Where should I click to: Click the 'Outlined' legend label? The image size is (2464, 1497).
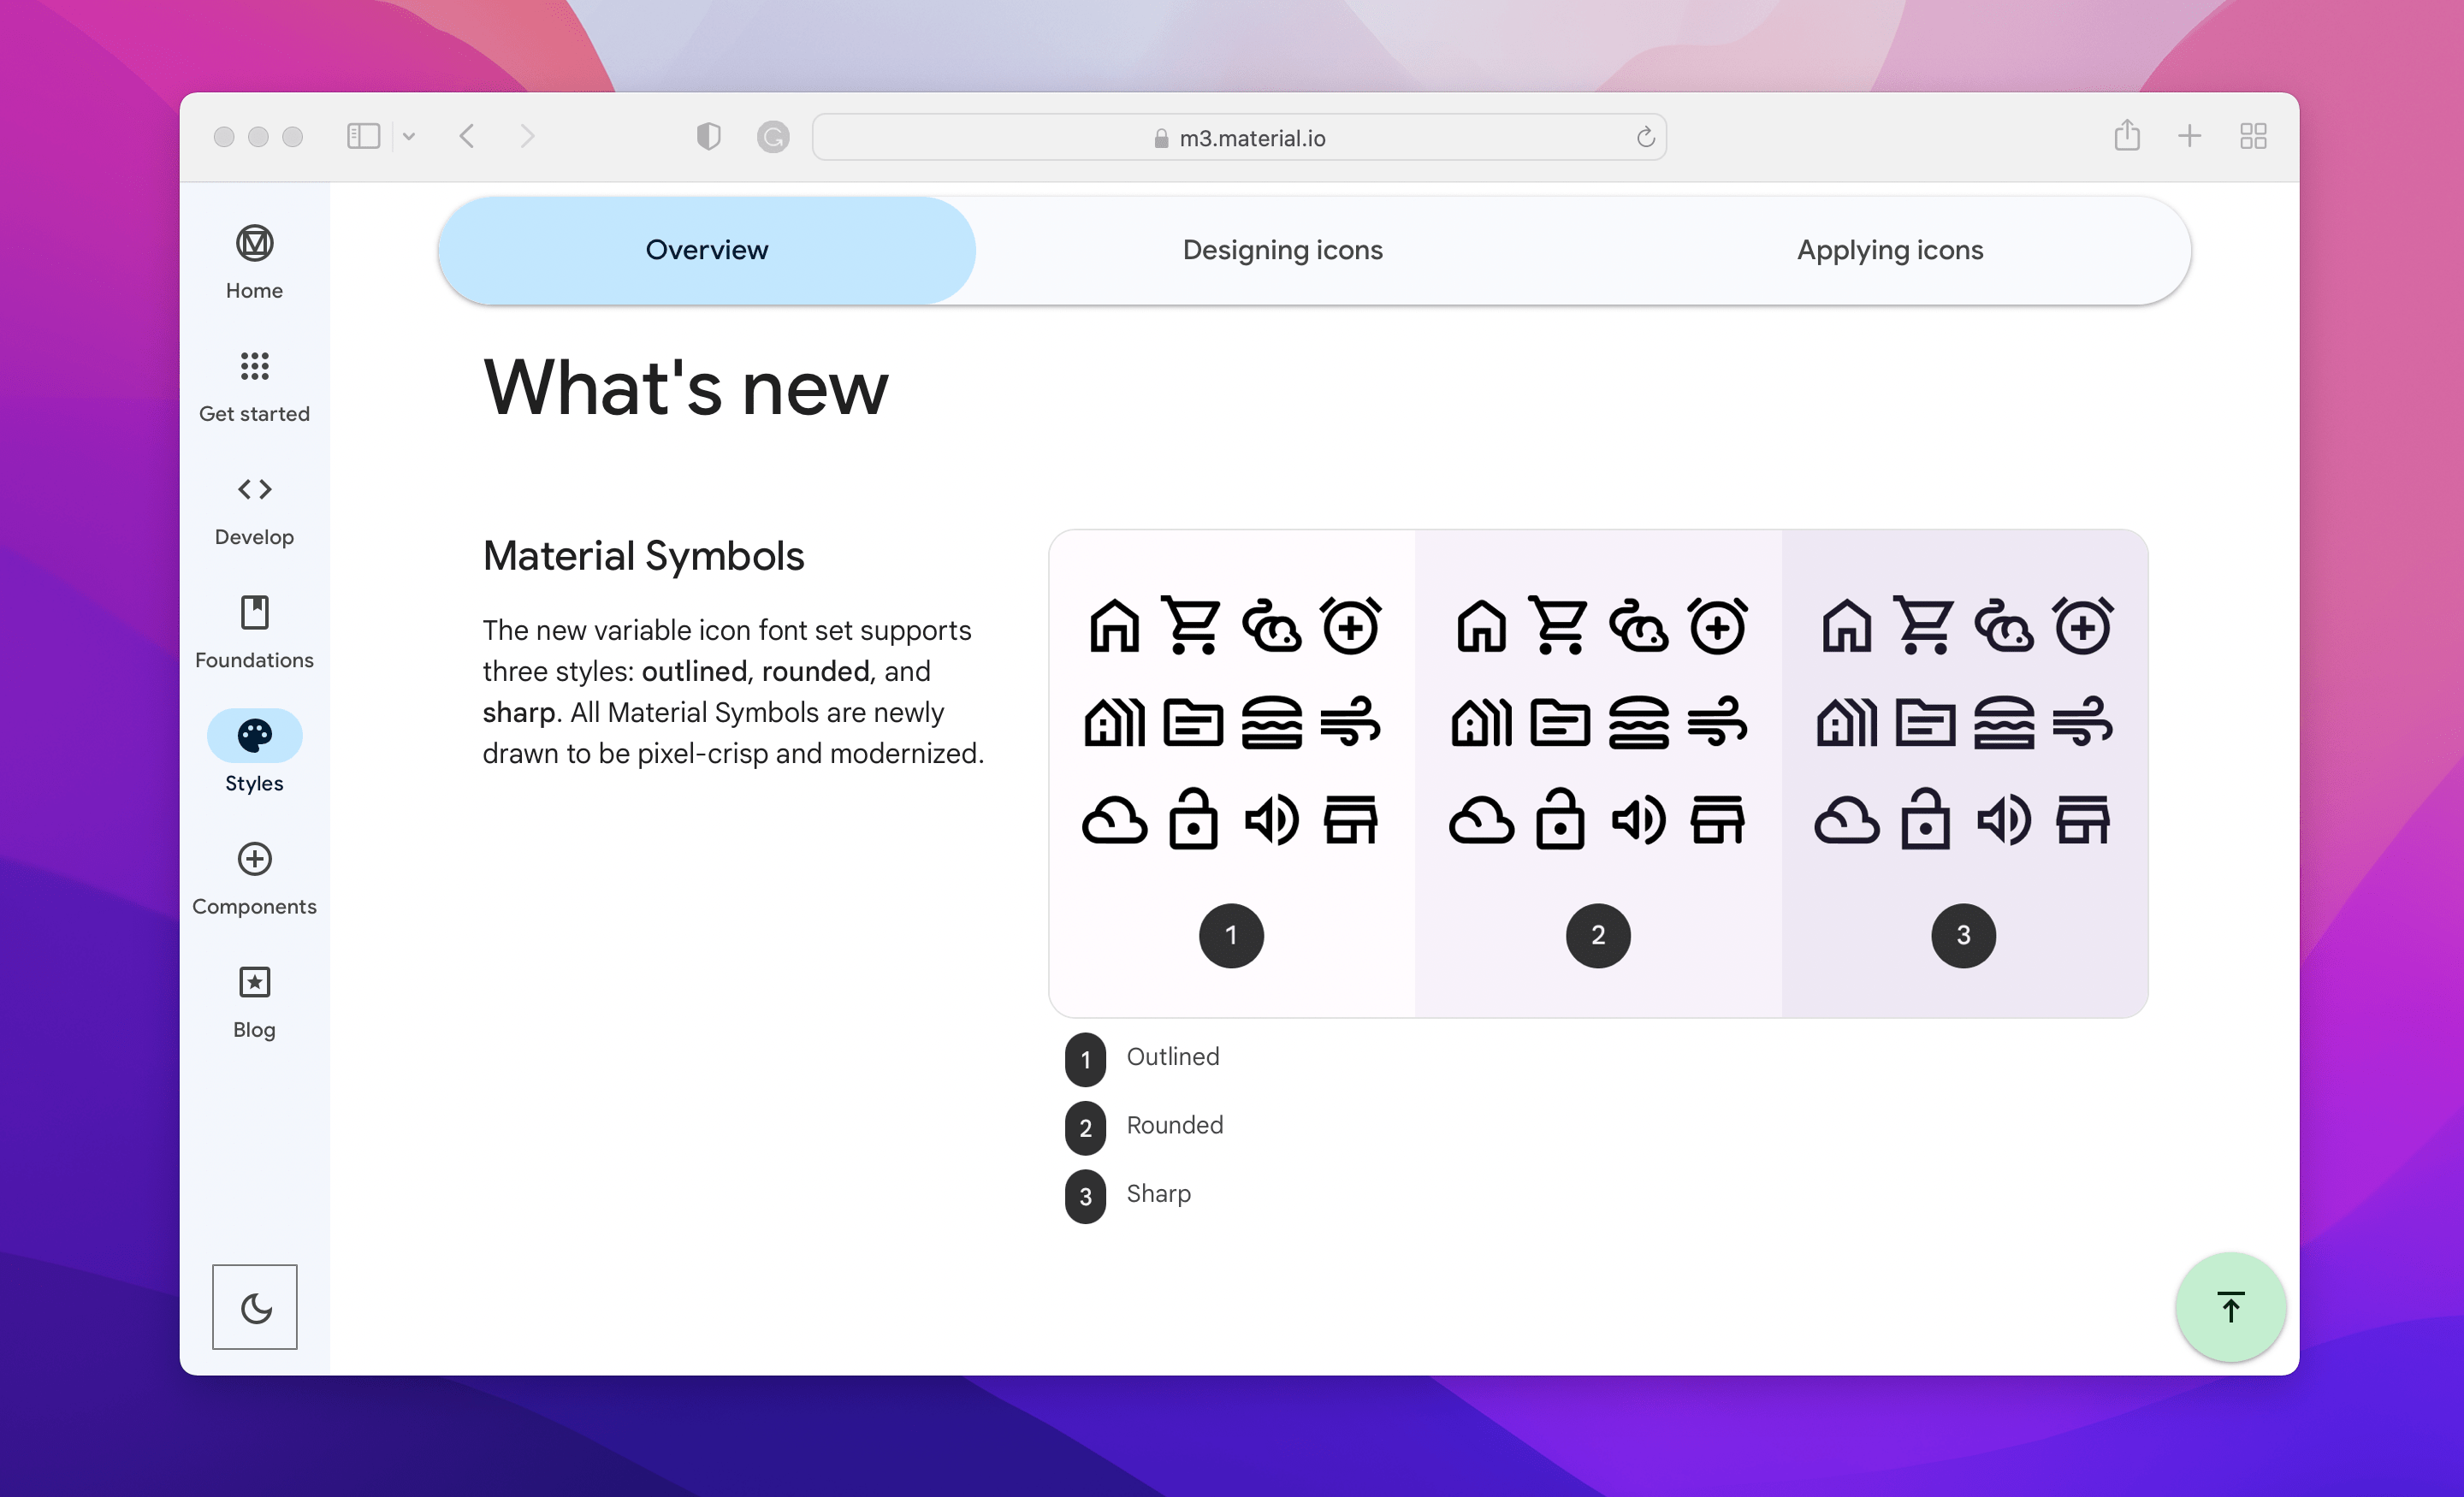click(x=1173, y=1056)
